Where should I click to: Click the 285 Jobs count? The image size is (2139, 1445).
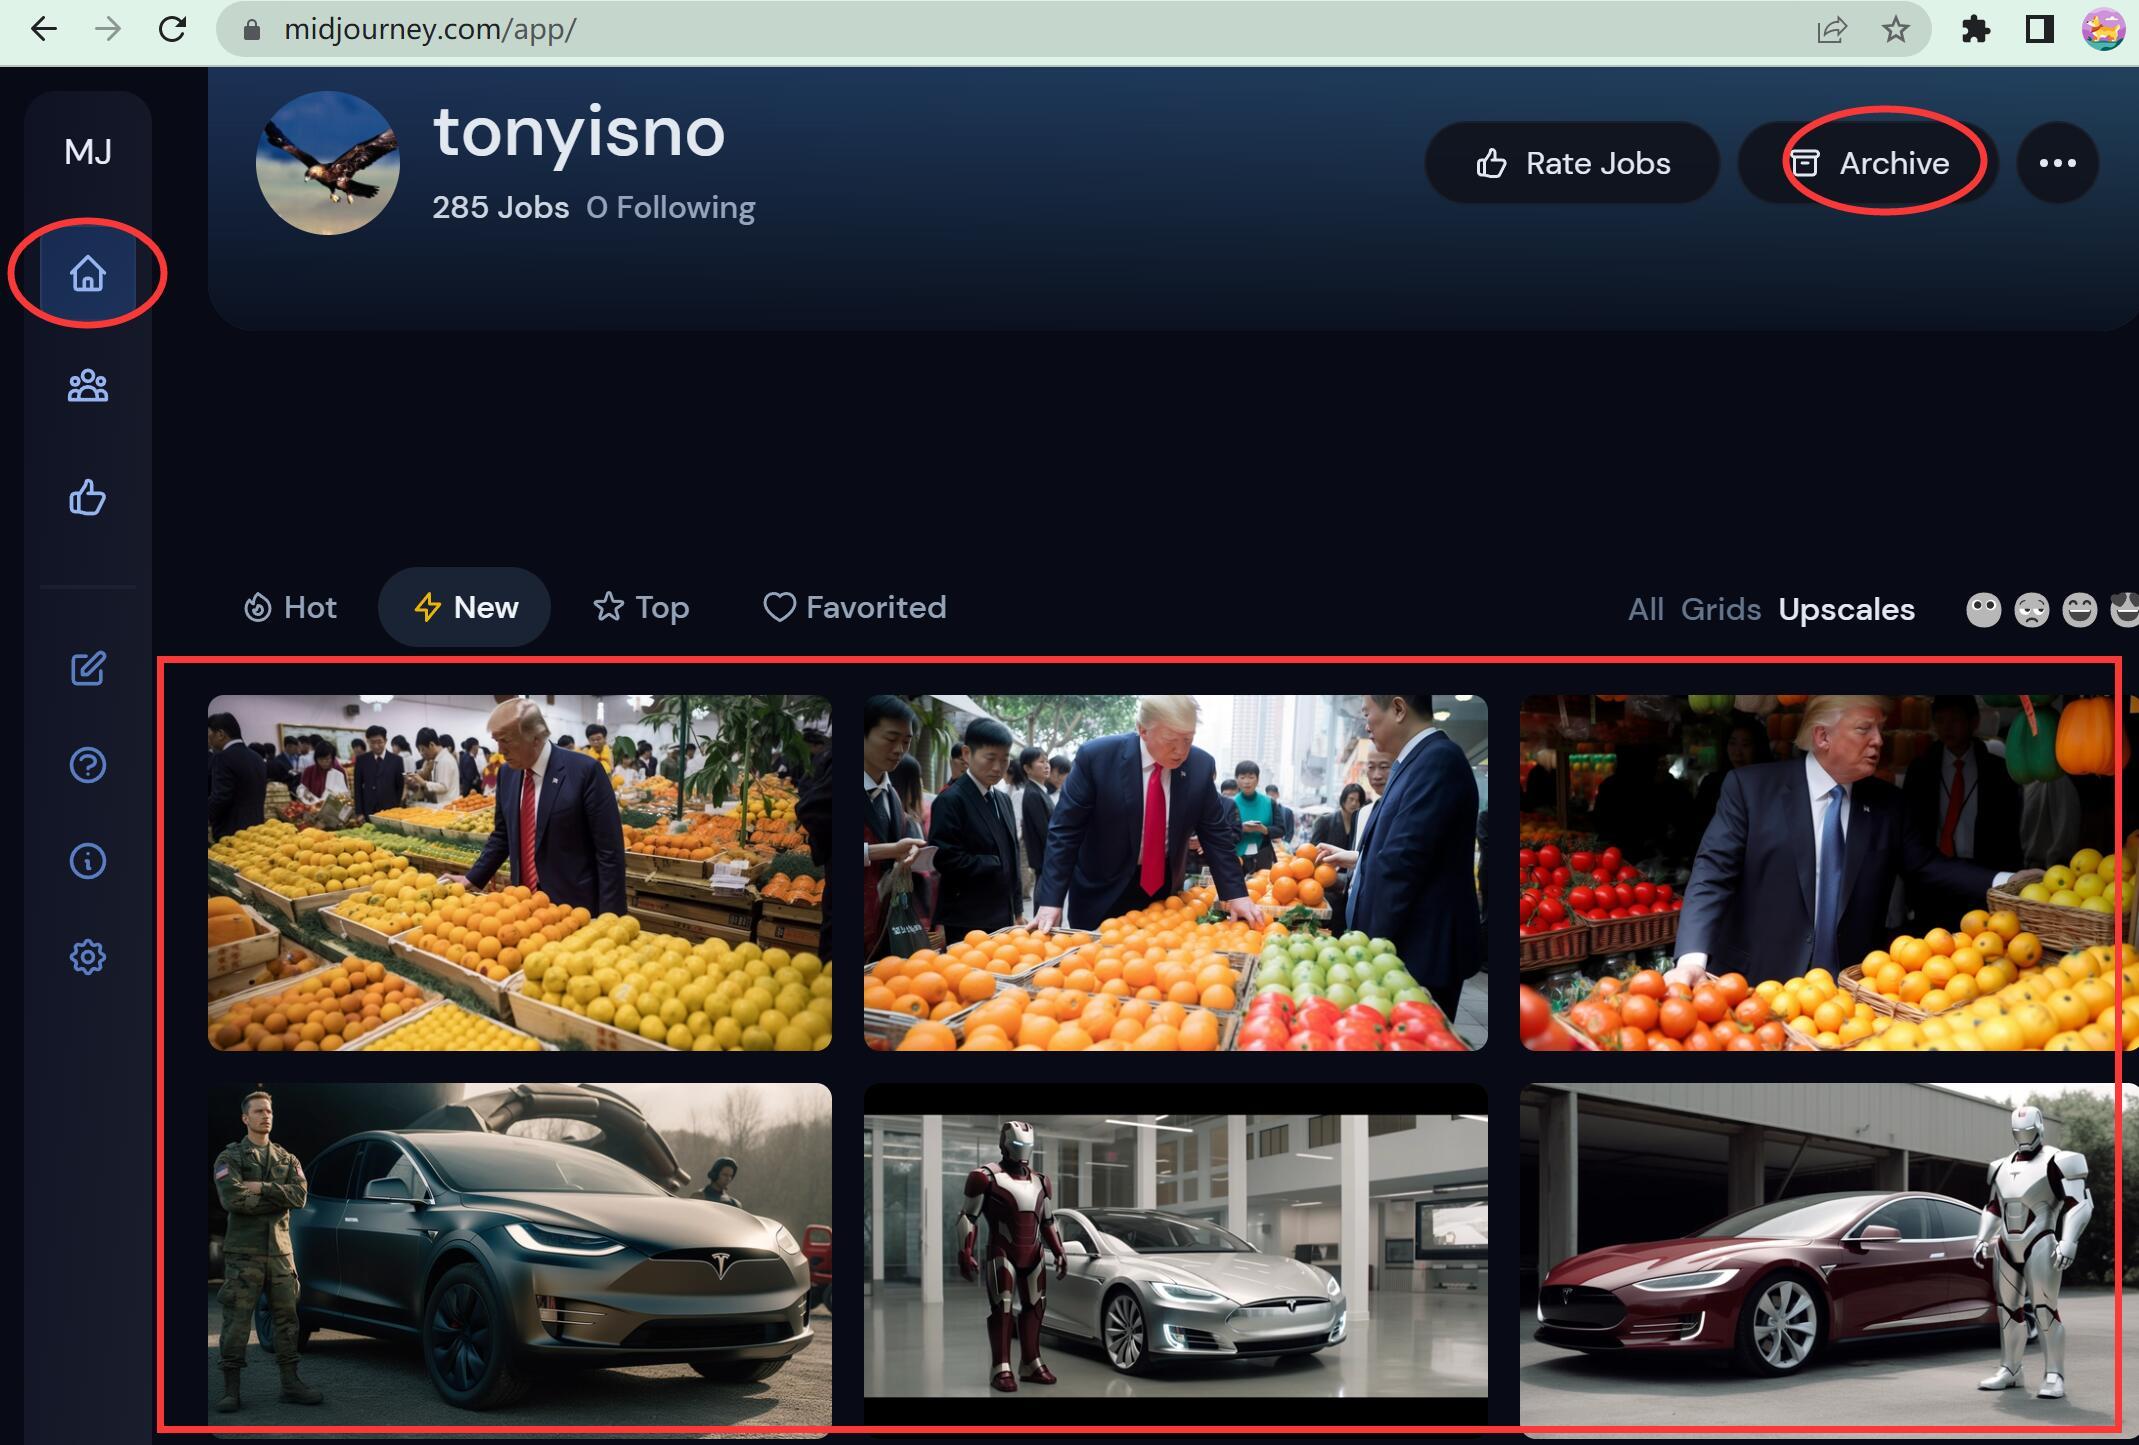pos(500,207)
